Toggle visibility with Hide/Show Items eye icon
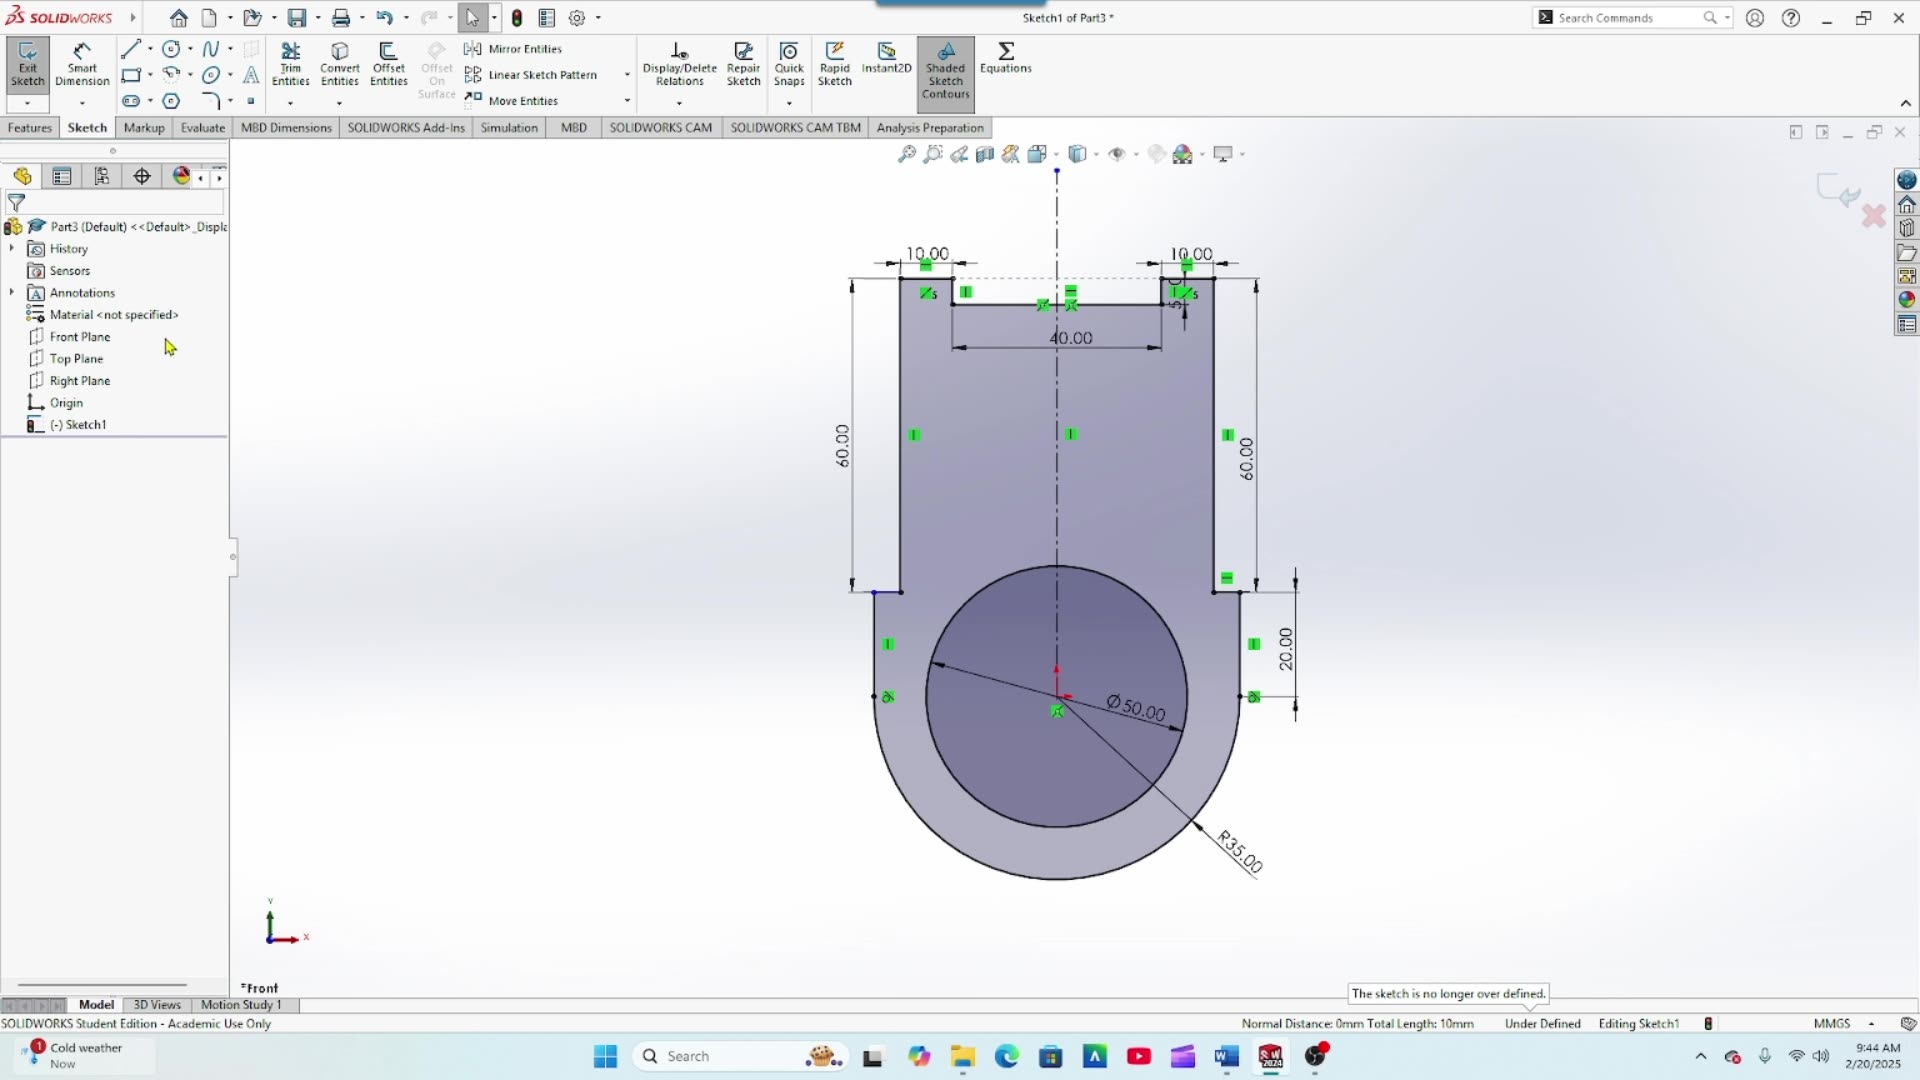 tap(1118, 153)
